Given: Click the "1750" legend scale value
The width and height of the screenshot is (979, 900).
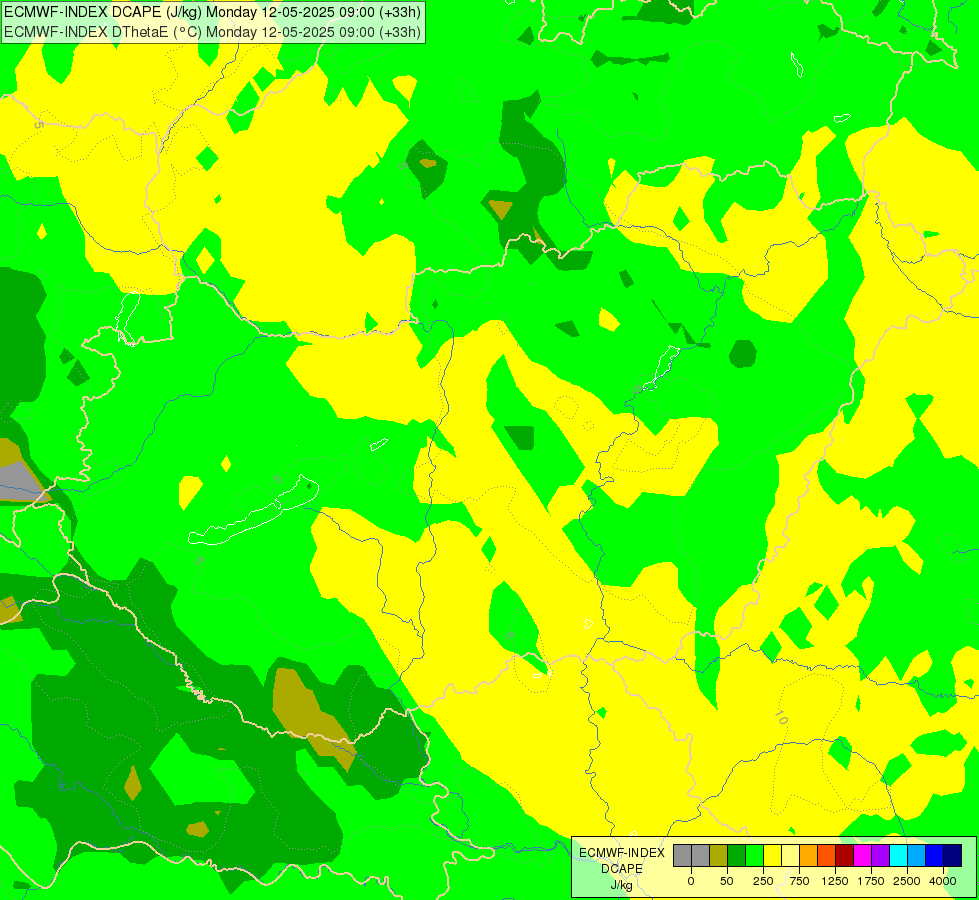Looking at the screenshot, I should click(x=871, y=881).
